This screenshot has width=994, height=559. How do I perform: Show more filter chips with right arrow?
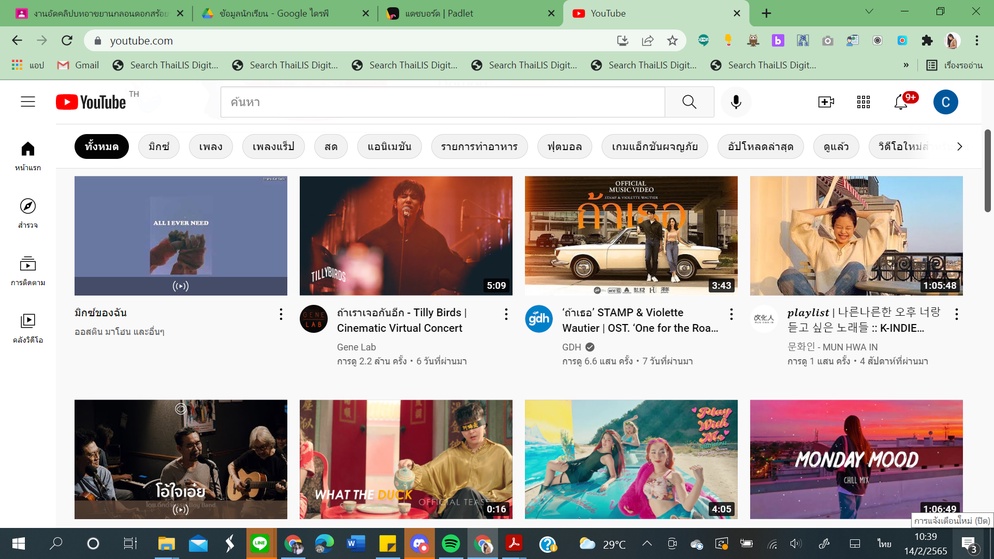point(959,146)
